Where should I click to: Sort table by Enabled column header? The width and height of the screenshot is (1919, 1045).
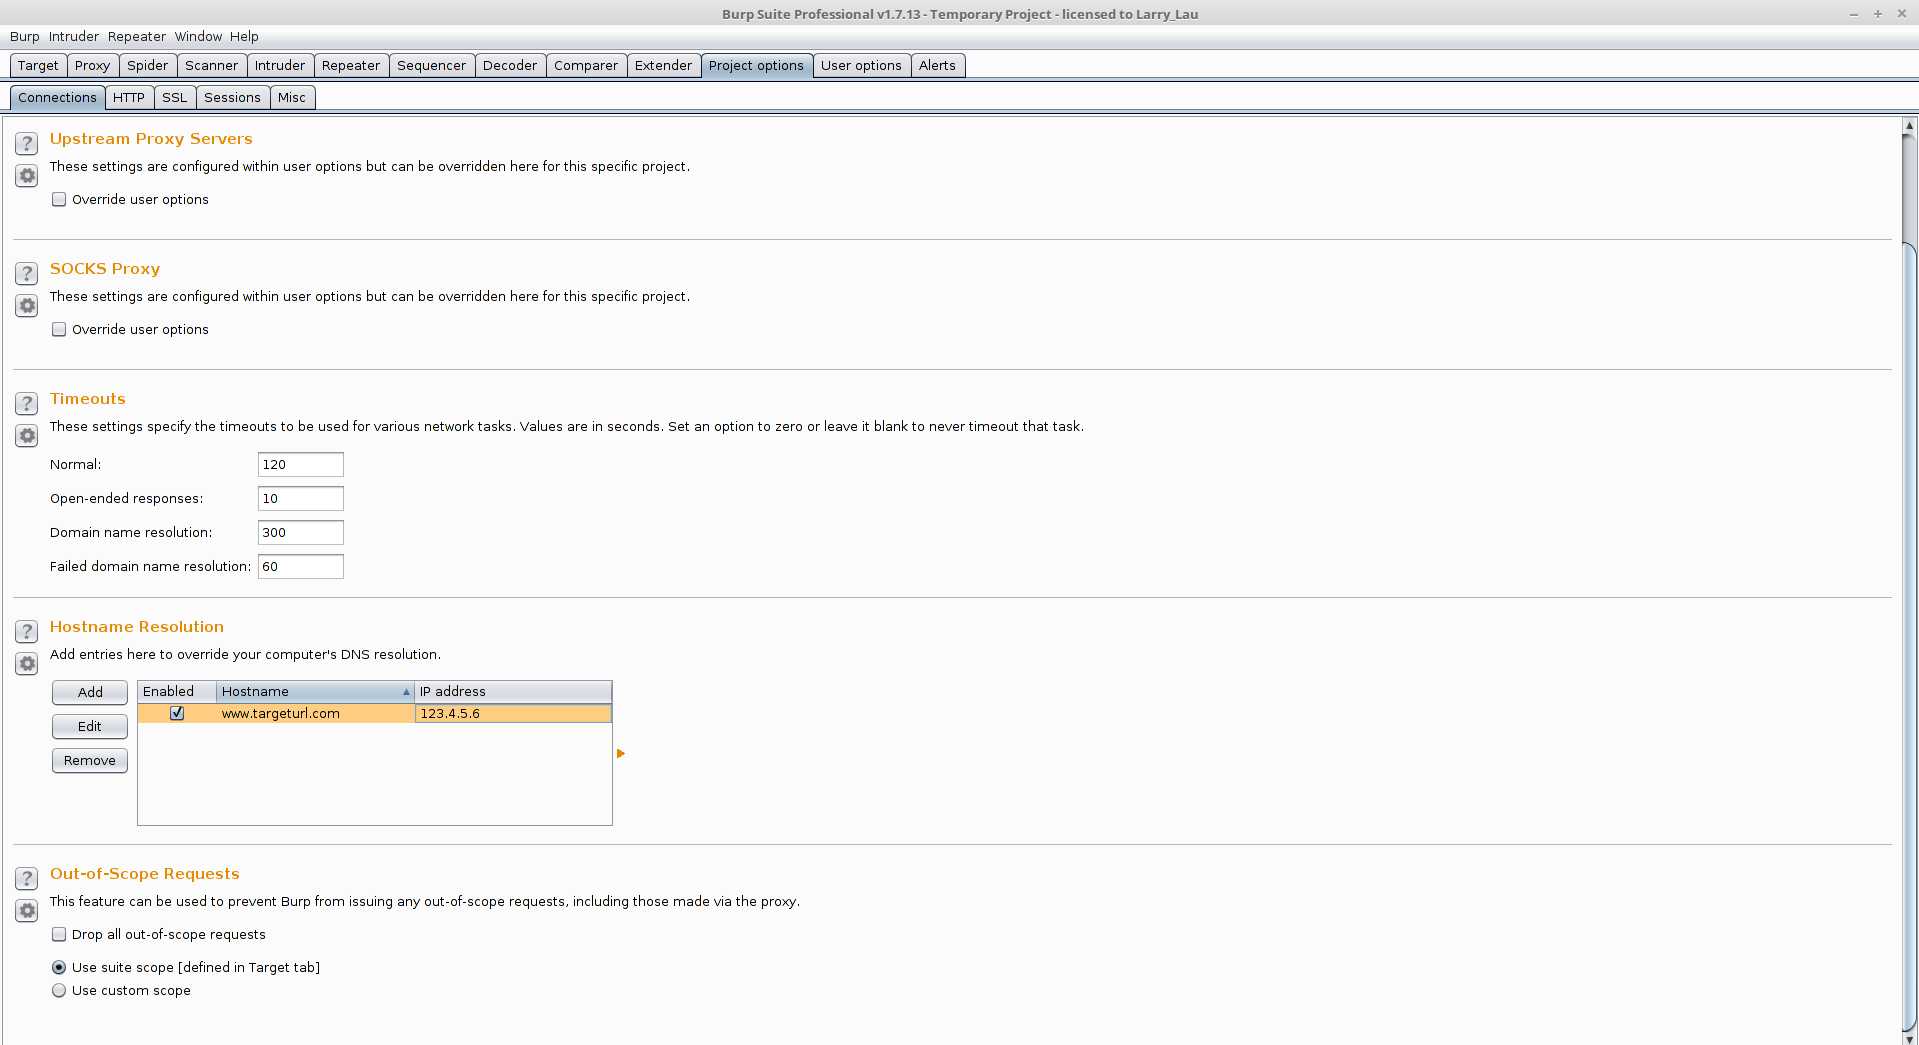177,691
